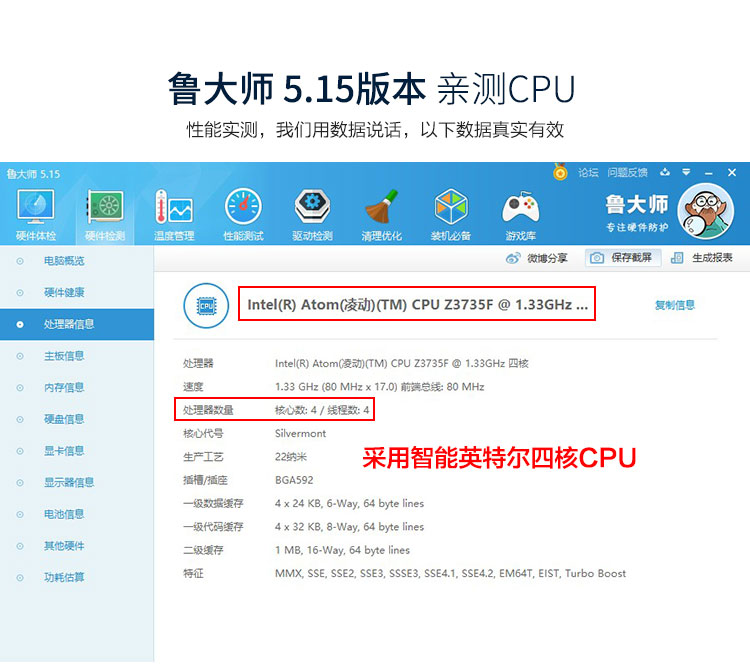Open the 游戏库 game library
The width and height of the screenshot is (750, 669).
pos(520,214)
